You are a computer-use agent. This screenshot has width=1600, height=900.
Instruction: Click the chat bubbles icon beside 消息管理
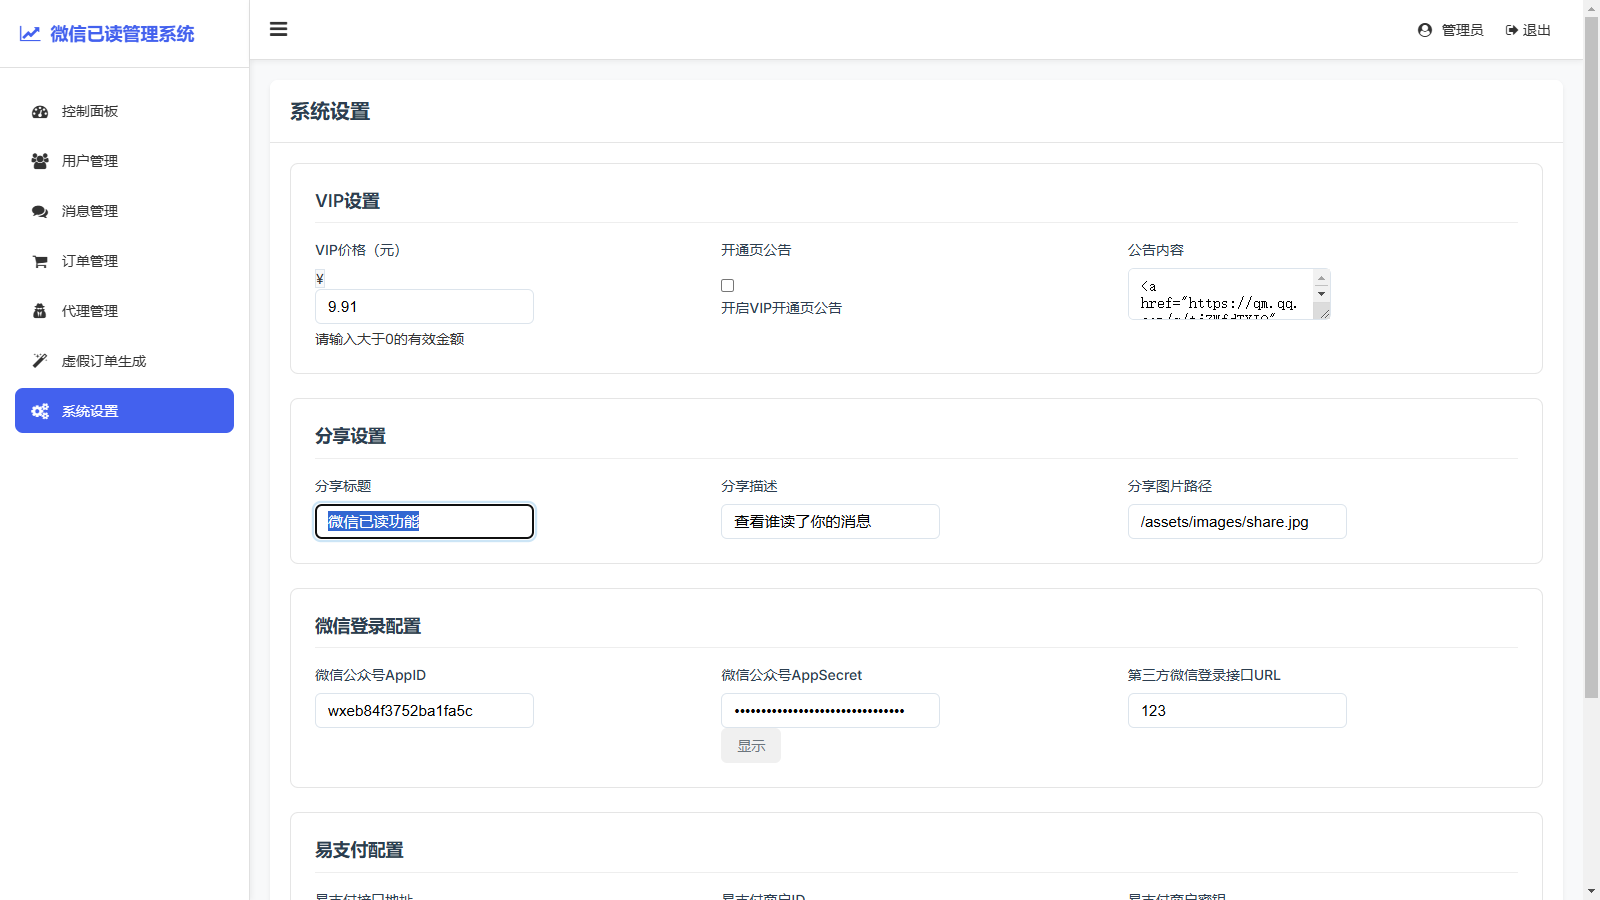tap(40, 211)
